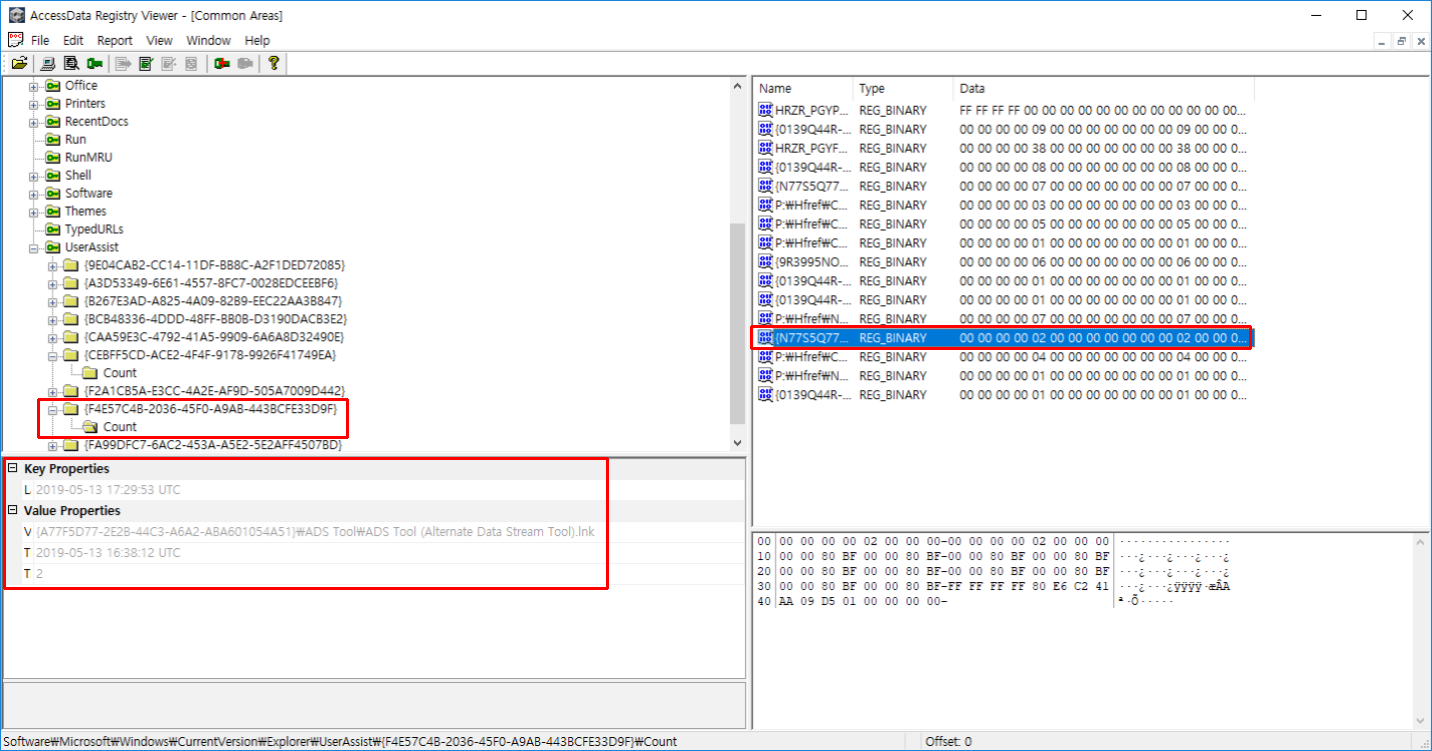Click the binary value icon beside HRZR_PGYP

[x=766, y=110]
